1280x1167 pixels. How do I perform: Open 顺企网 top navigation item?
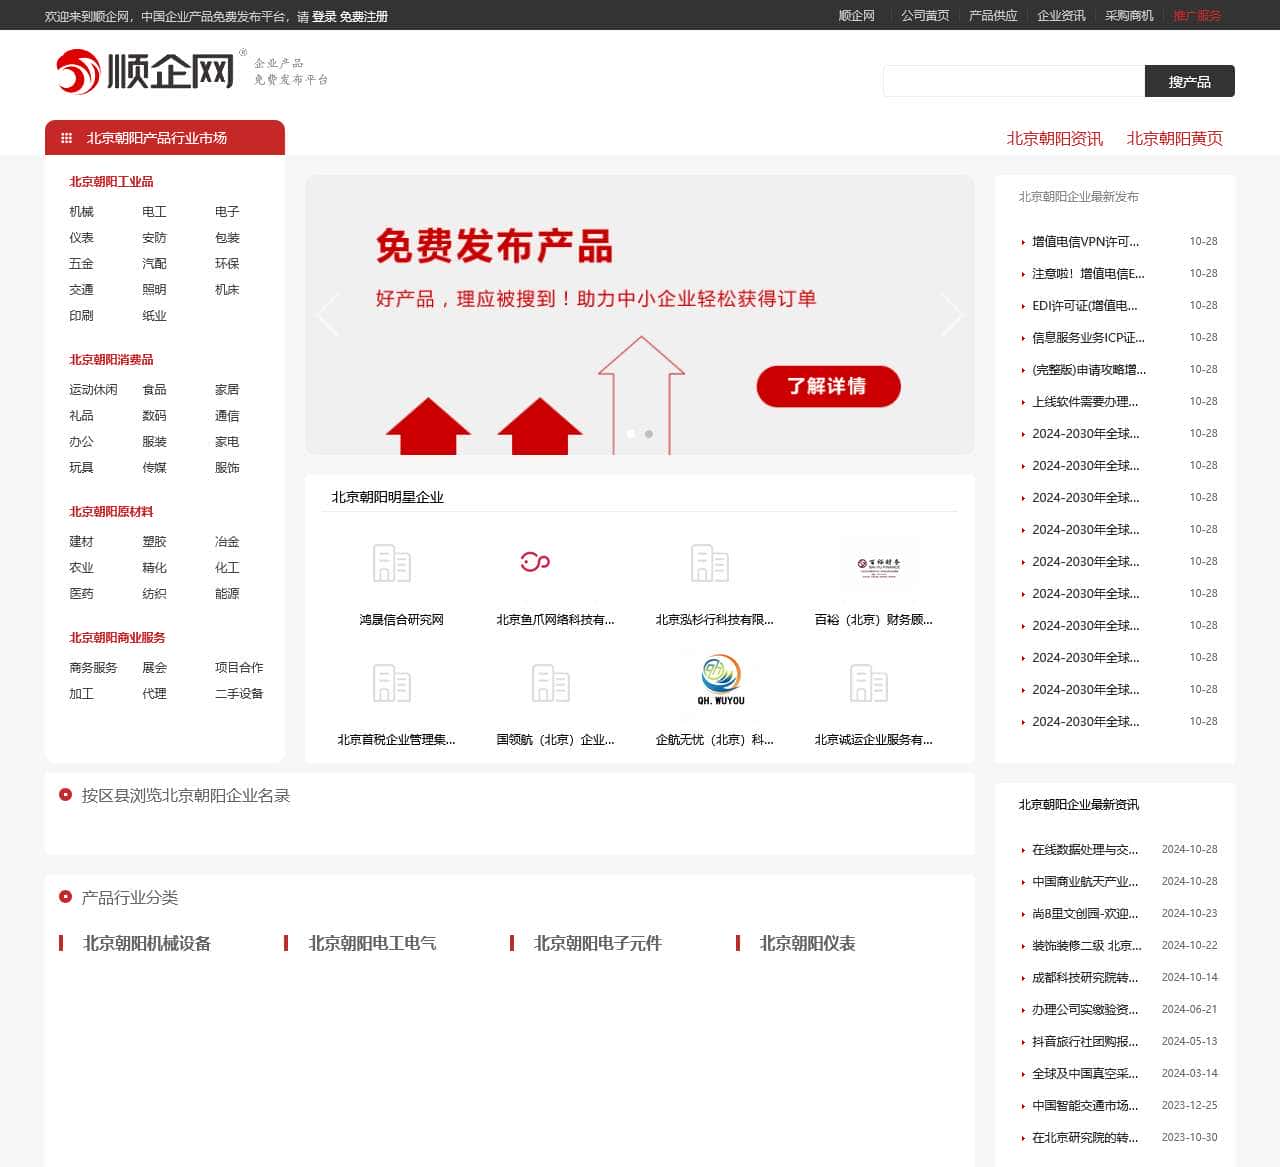pyautogui.click(x=856, y=16)
